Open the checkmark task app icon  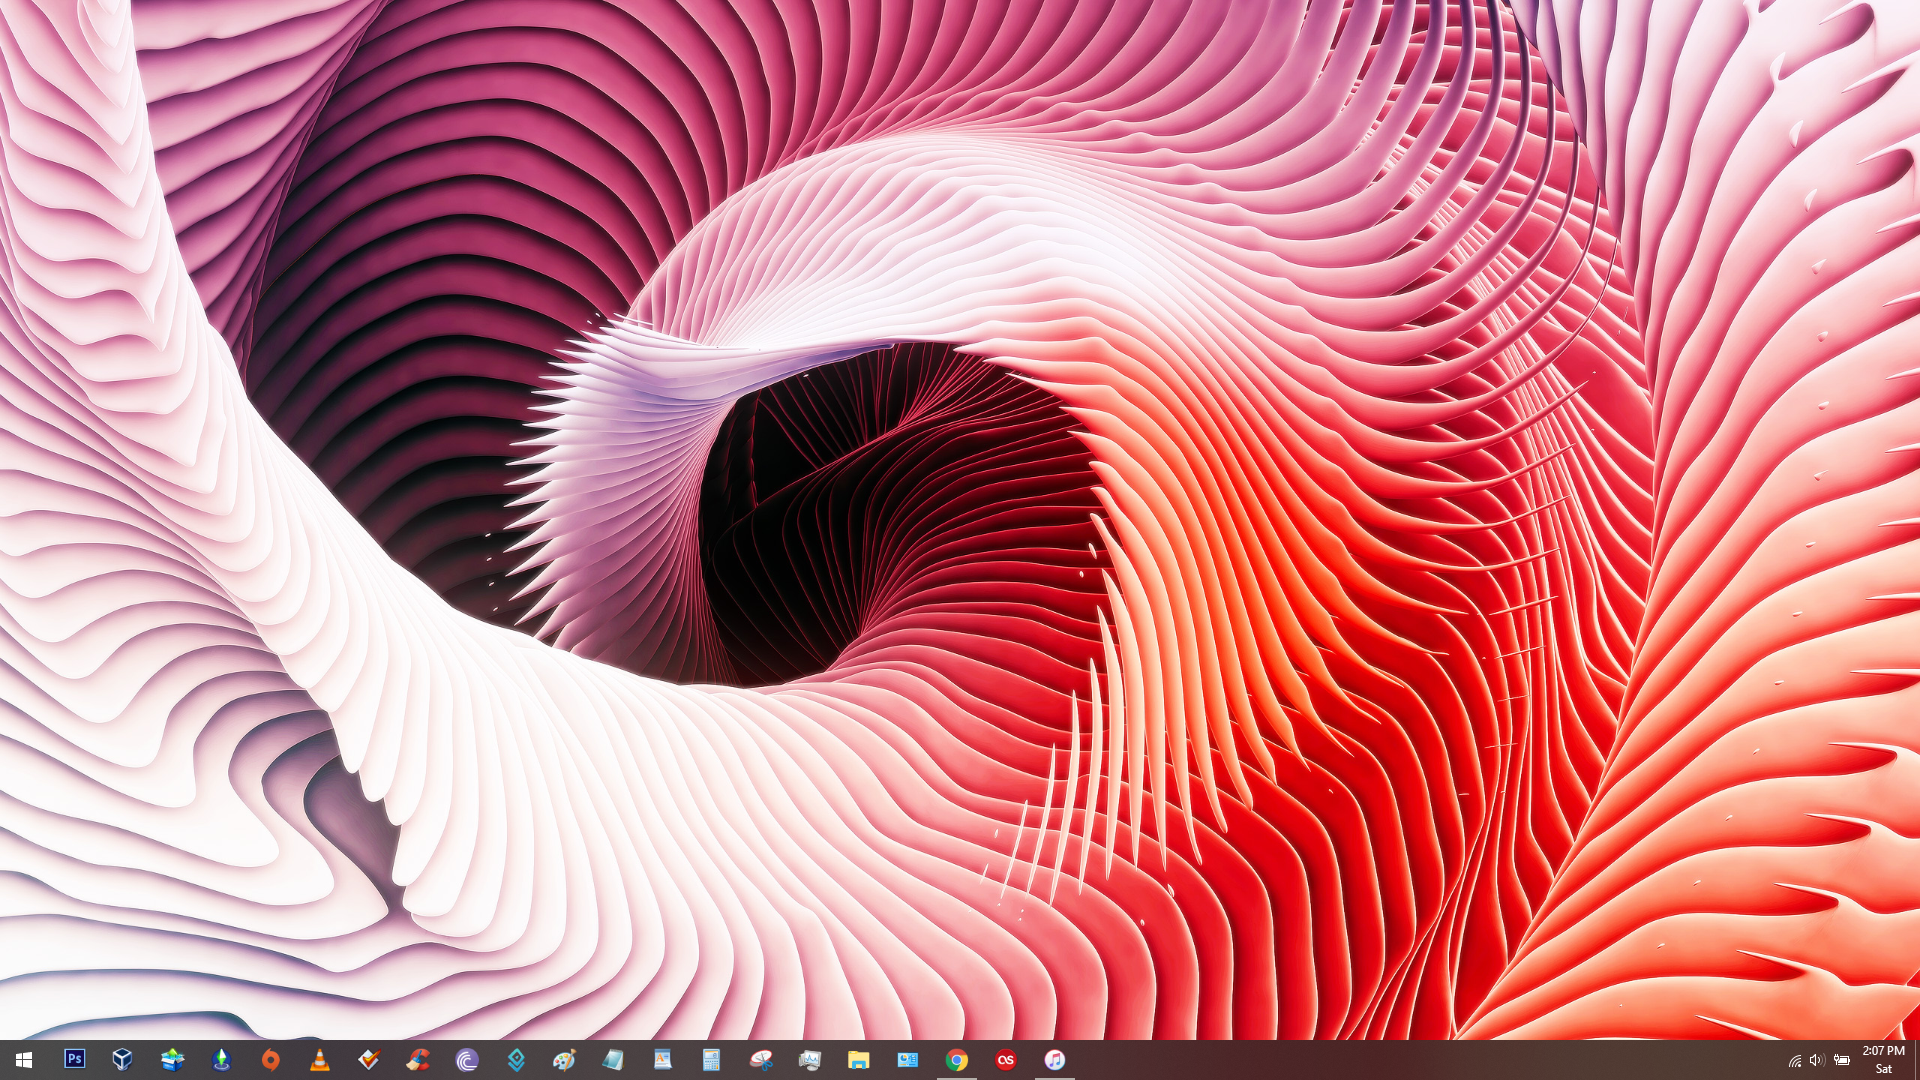(368, 1059)
